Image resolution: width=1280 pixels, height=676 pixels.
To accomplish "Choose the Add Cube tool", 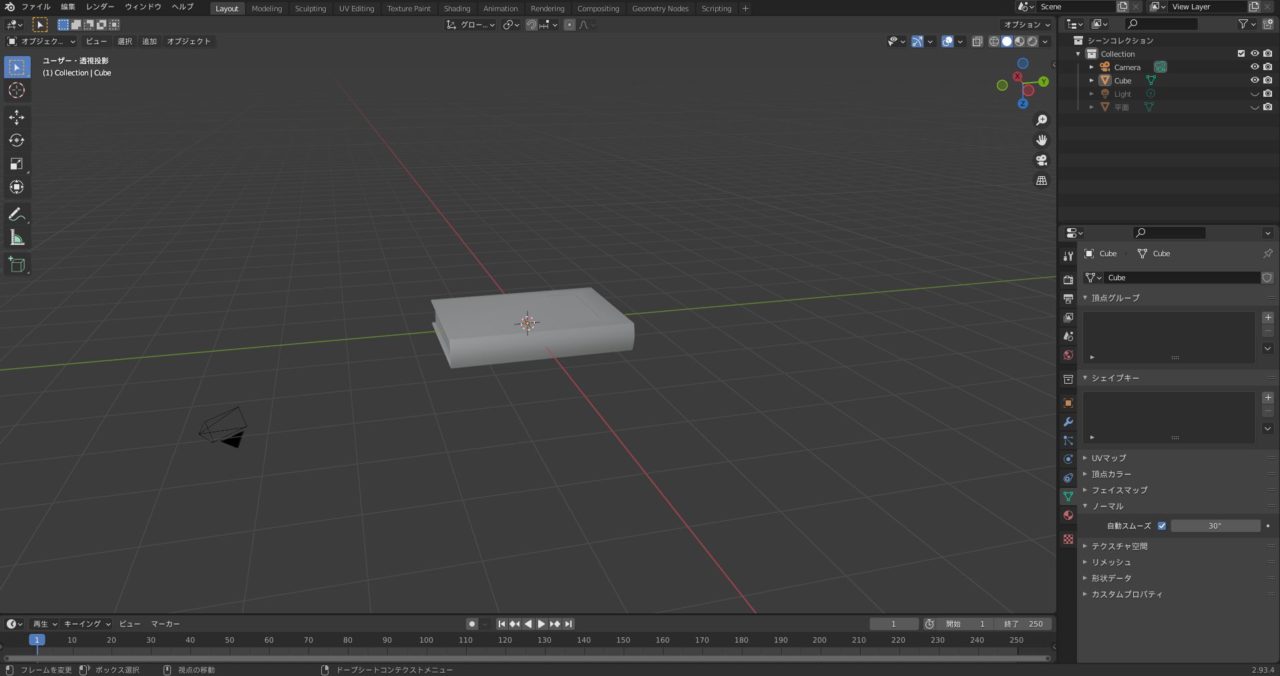I will pyautogui.click(x=16, y=265).
